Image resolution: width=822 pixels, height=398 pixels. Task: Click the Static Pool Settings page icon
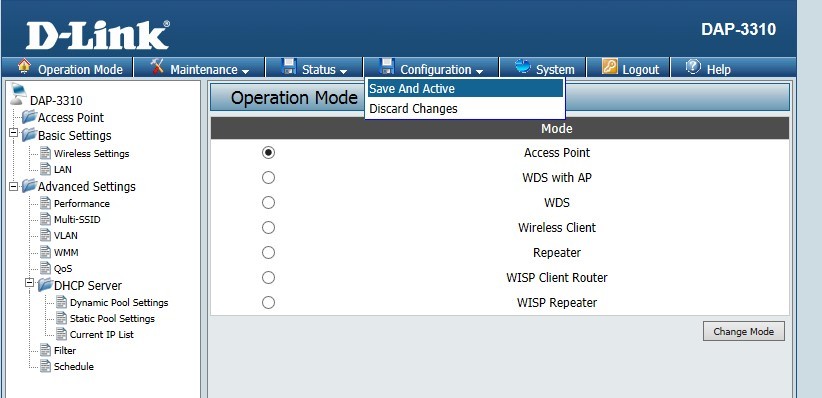[x=62, y=318]
